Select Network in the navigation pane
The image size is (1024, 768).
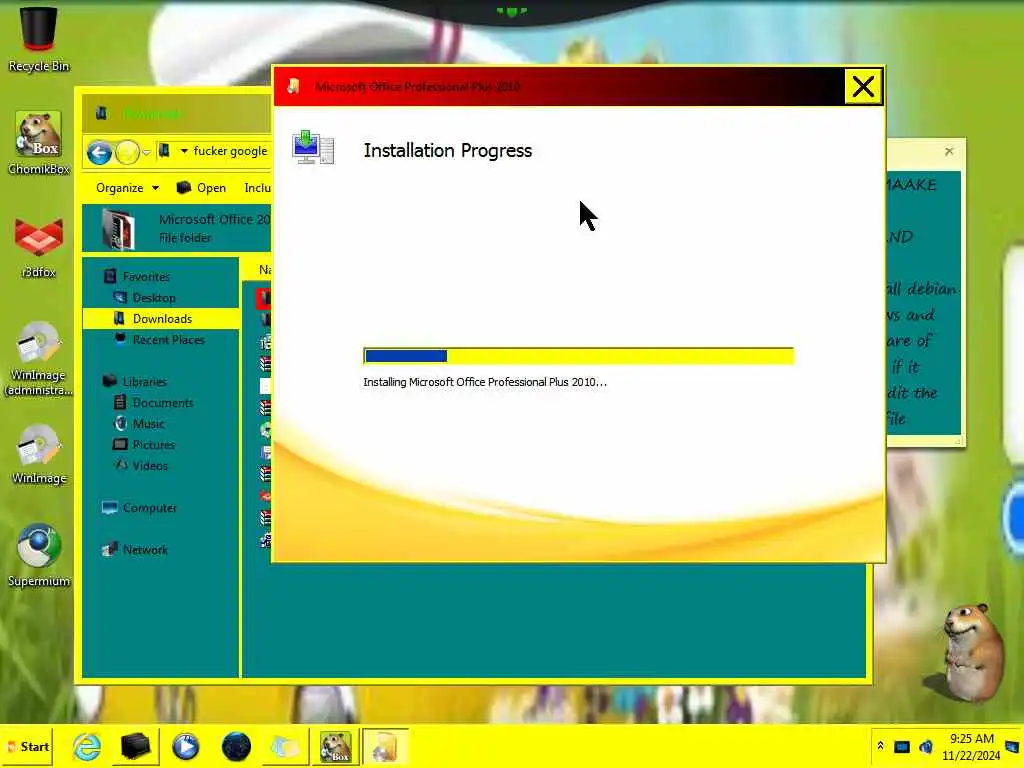coord(135,549)
